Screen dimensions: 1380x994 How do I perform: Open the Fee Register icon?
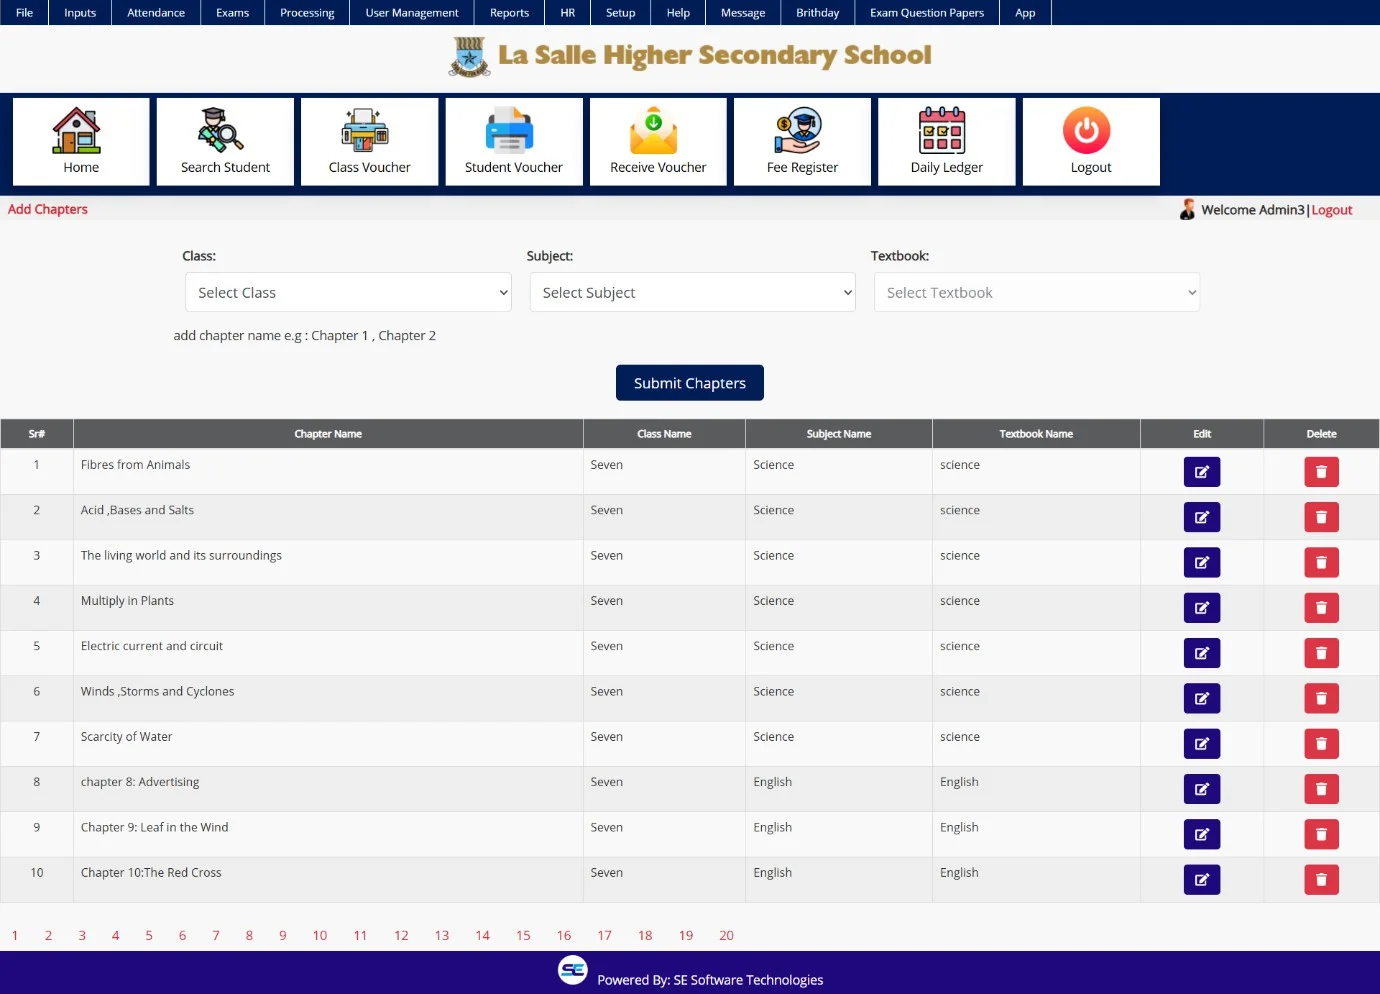[798, 131]
